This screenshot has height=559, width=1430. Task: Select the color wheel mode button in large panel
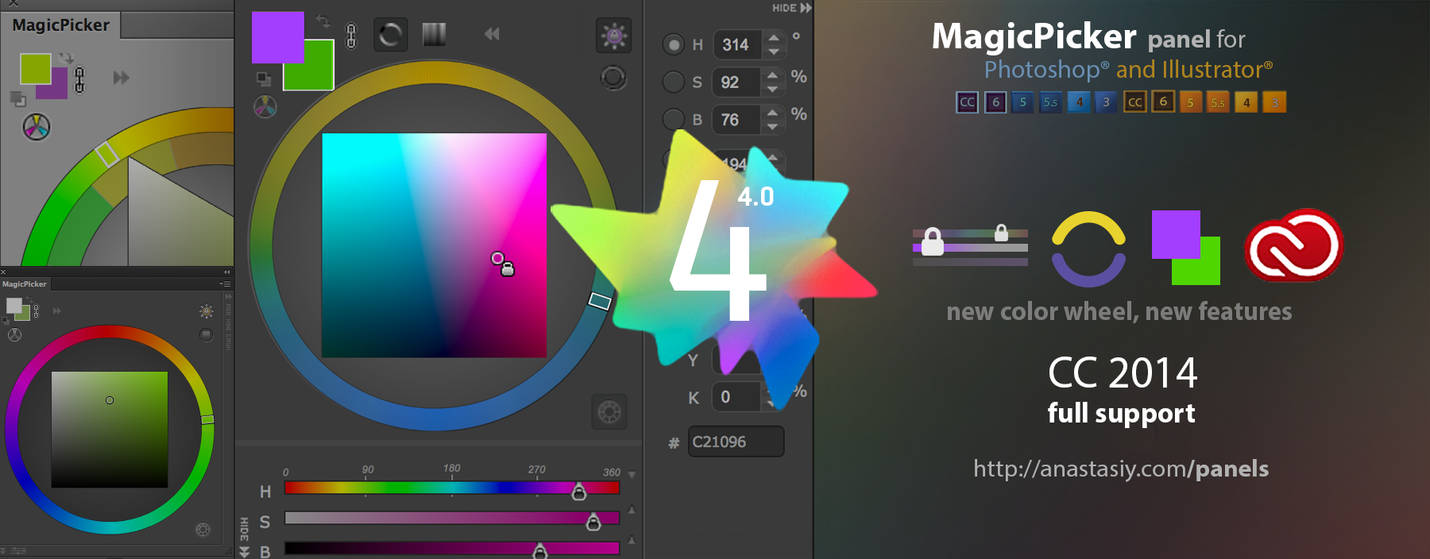pos(390,36)
